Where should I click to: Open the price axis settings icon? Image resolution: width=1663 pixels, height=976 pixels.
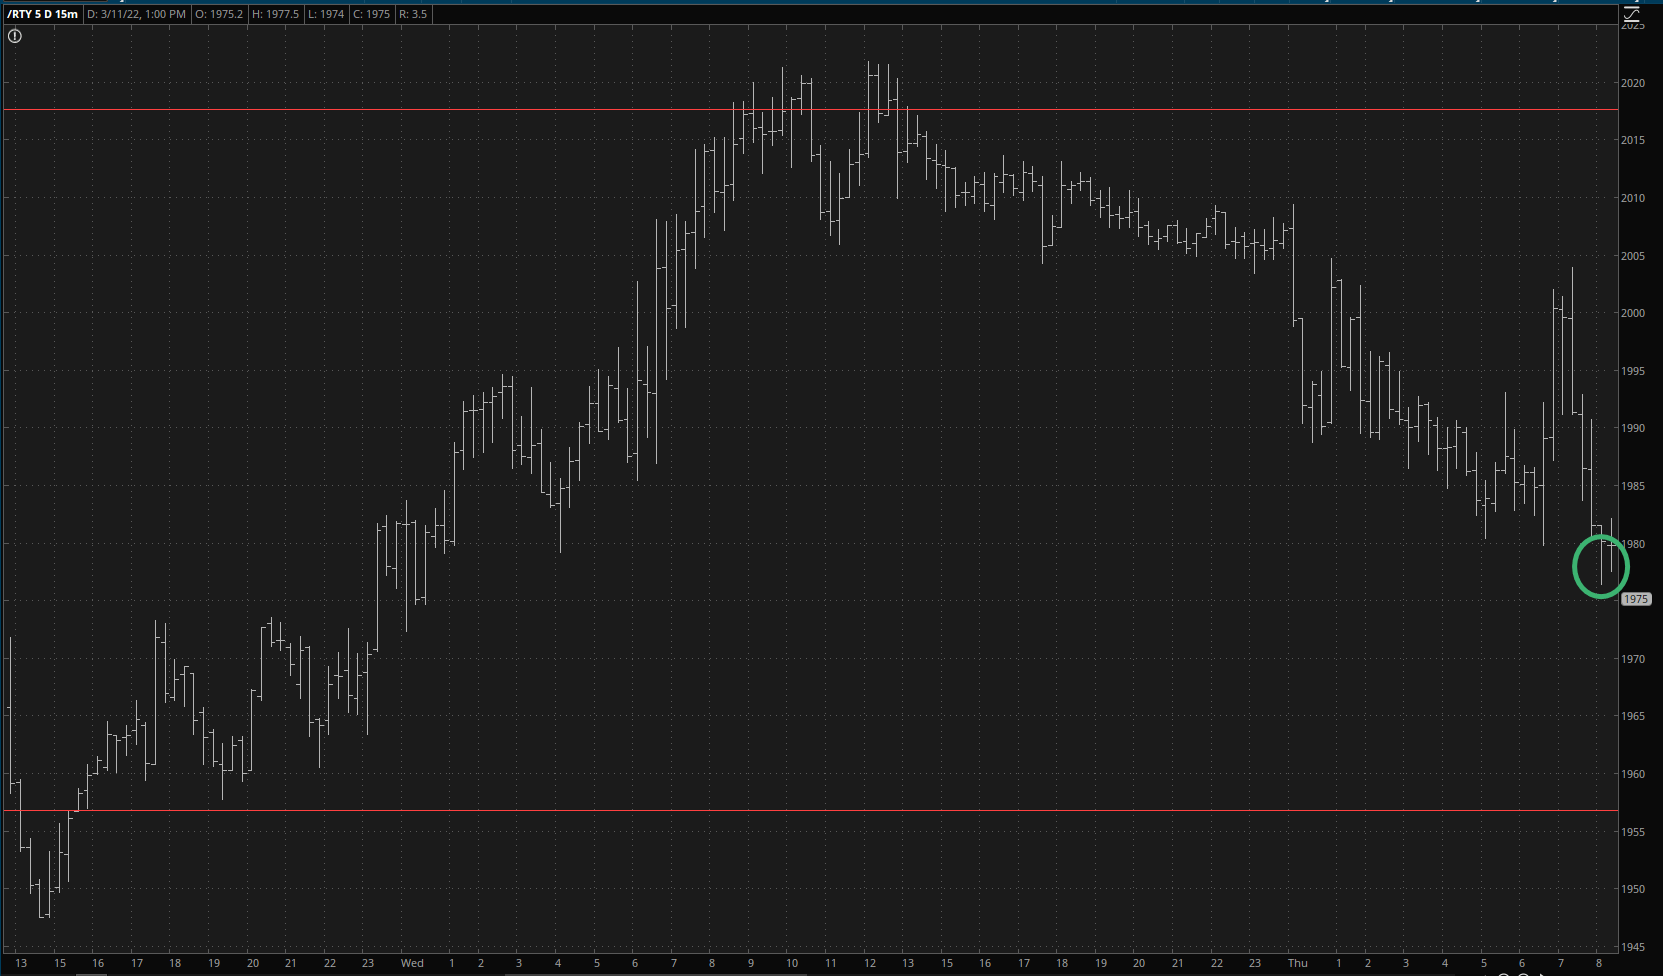[x=1632, y=14]
